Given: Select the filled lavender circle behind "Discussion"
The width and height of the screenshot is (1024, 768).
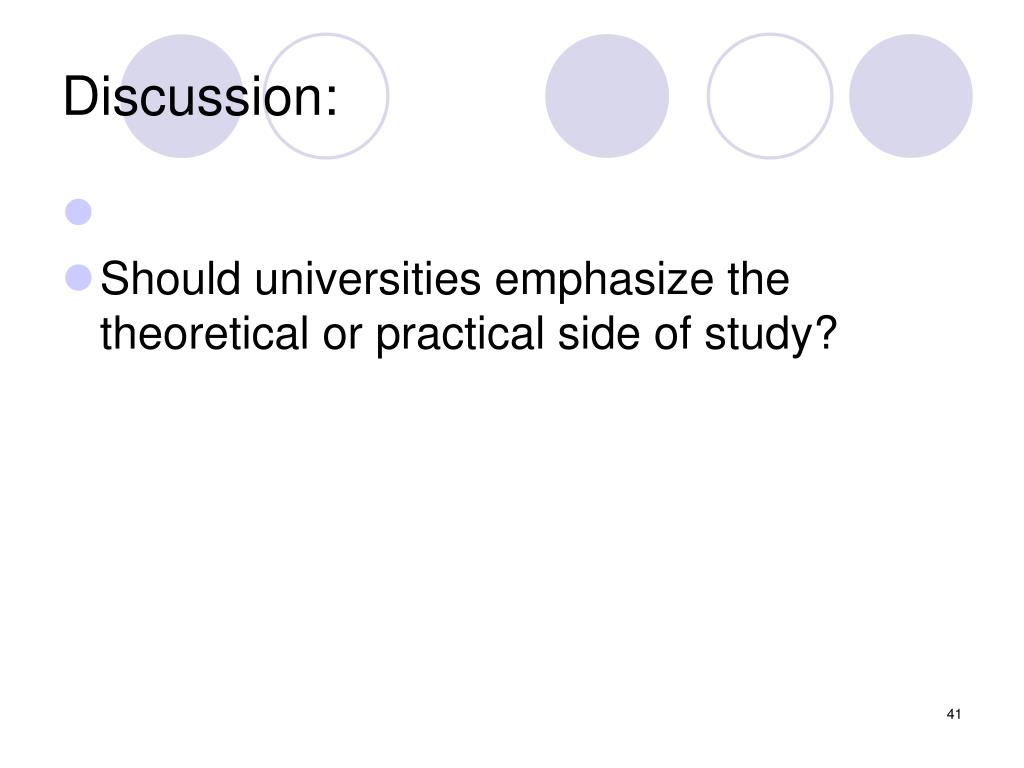Looking at the screenshot, I should (182, 96).
